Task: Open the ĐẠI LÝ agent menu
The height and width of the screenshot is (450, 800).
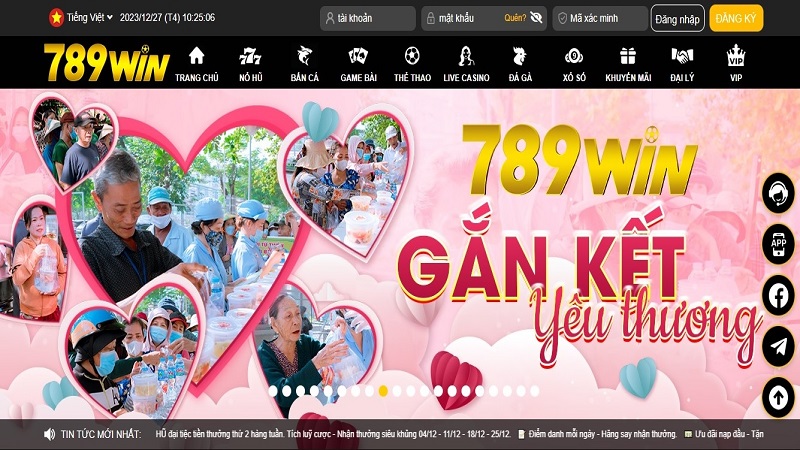Action: pos(682,64)
